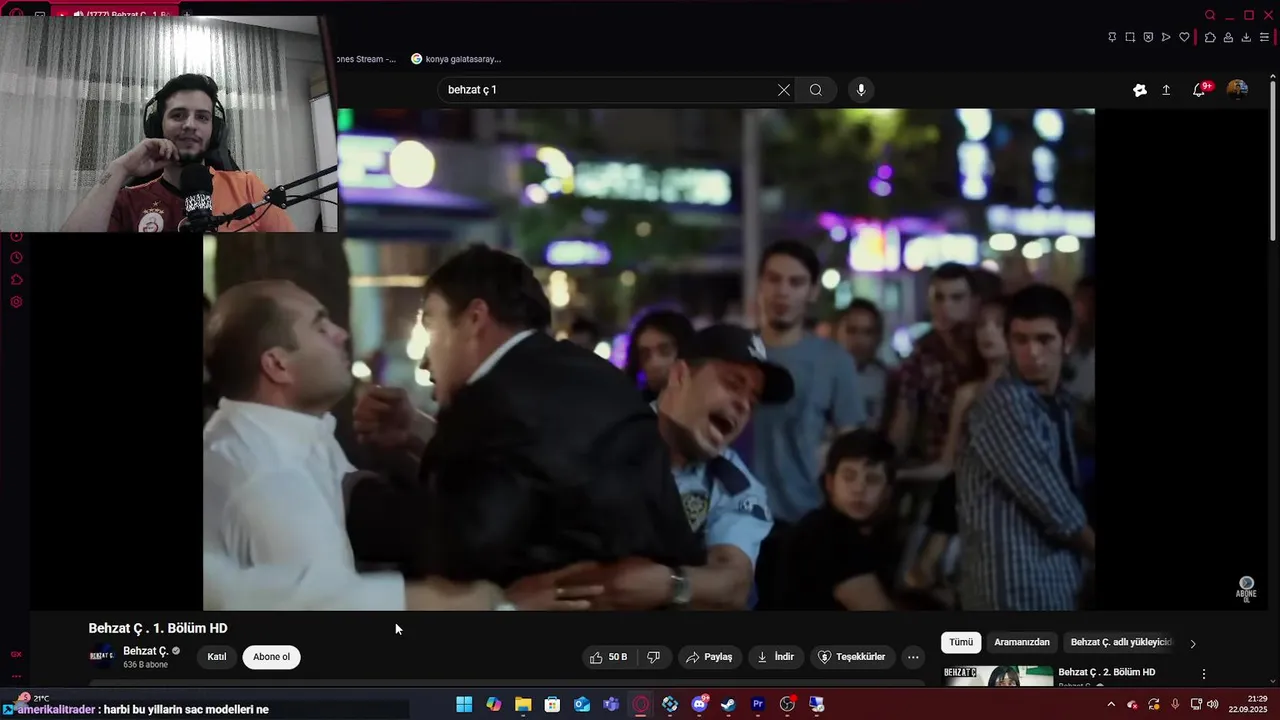Open the konya galatasaray bookmark
1280x720 pixels.
tap(456, 59)
